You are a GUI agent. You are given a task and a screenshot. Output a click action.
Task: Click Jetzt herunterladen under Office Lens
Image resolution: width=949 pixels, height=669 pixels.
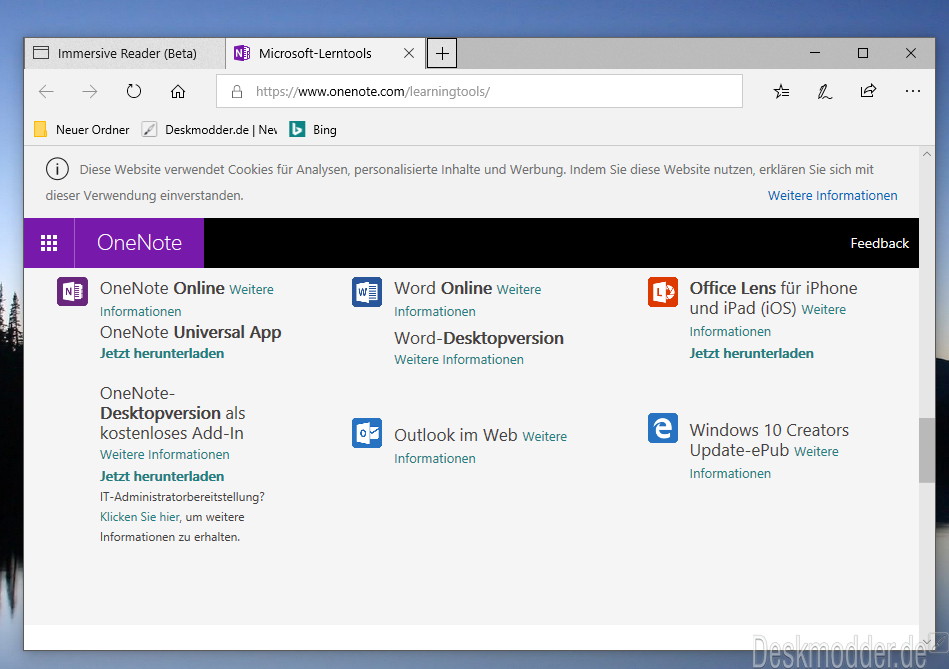point(751,353)
